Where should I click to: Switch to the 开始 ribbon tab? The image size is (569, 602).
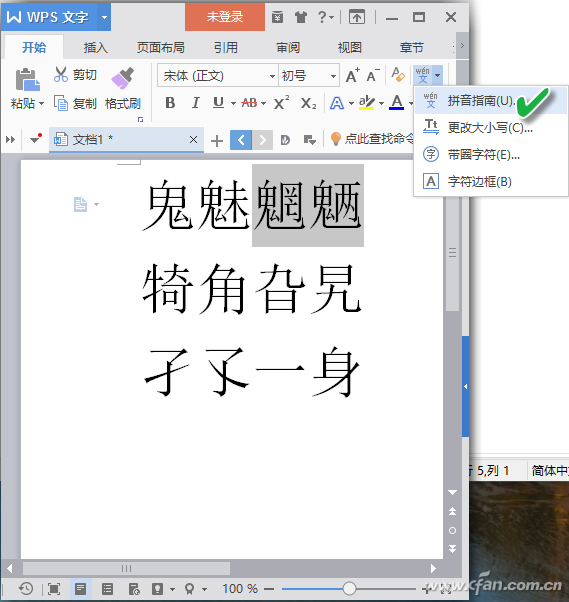pyautogui.click(x=34, y=47)
